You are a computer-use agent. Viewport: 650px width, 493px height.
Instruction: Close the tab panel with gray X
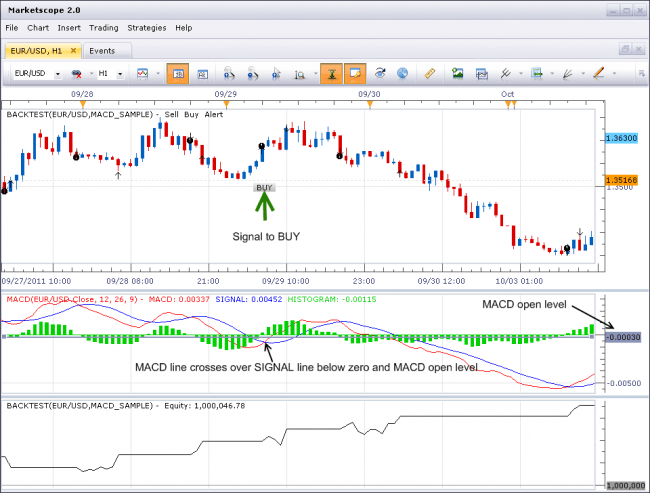pyautogui.click(x=639, y=49)
